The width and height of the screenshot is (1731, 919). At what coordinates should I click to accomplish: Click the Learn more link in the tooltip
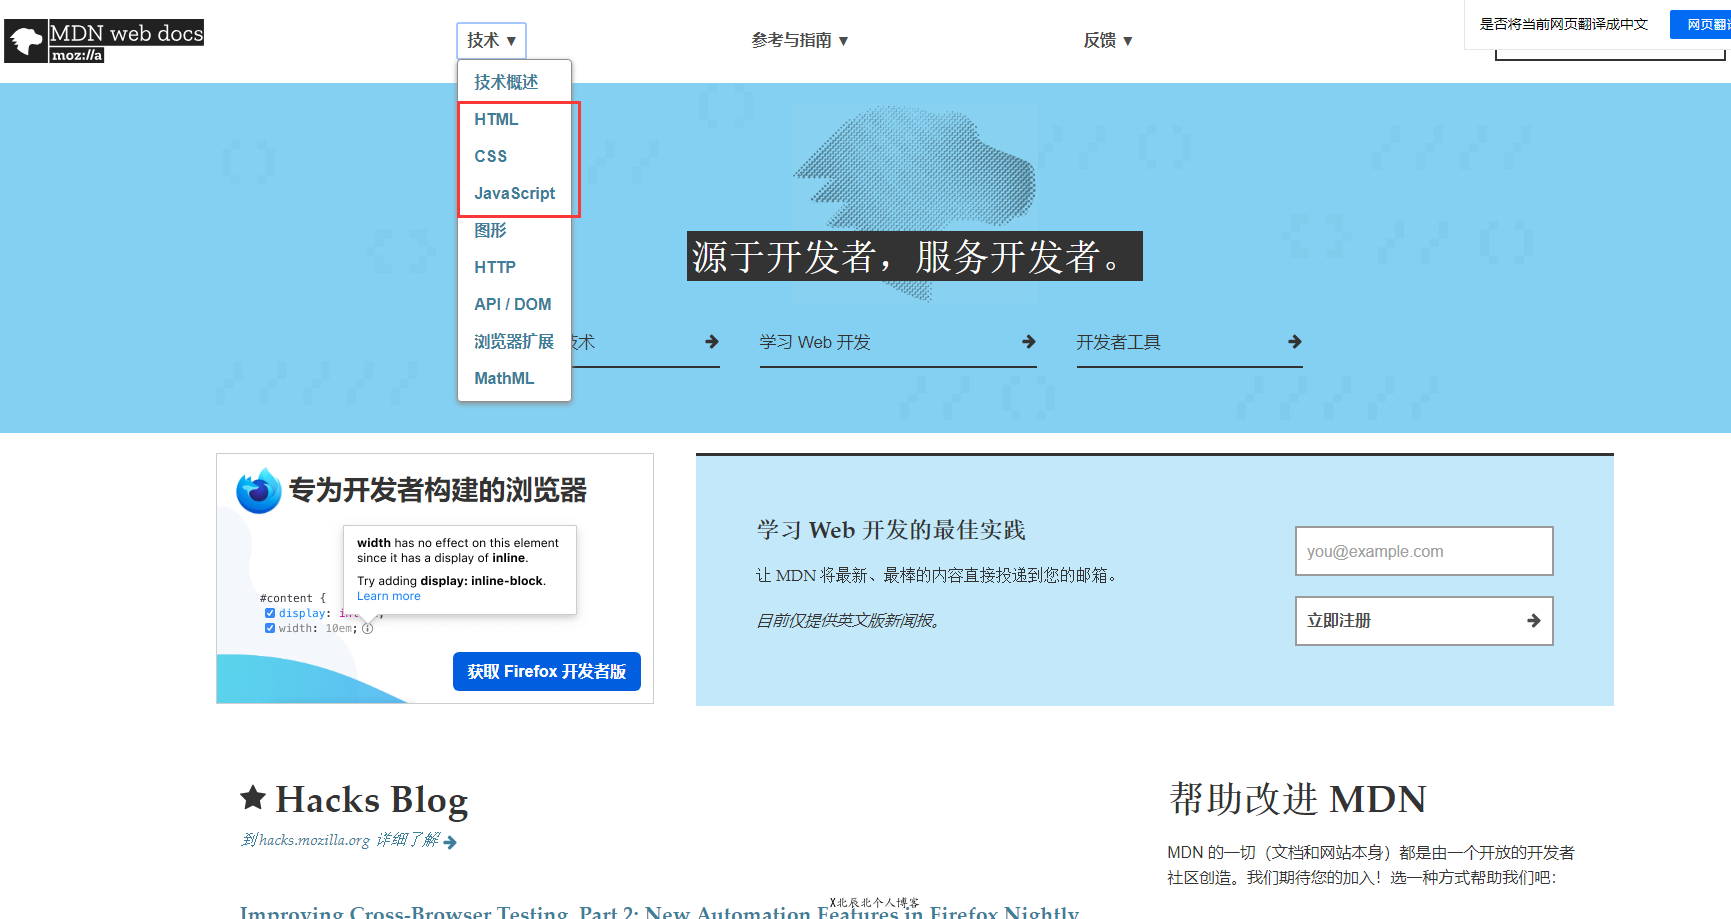pyautogui.click(x=388, y=595)
